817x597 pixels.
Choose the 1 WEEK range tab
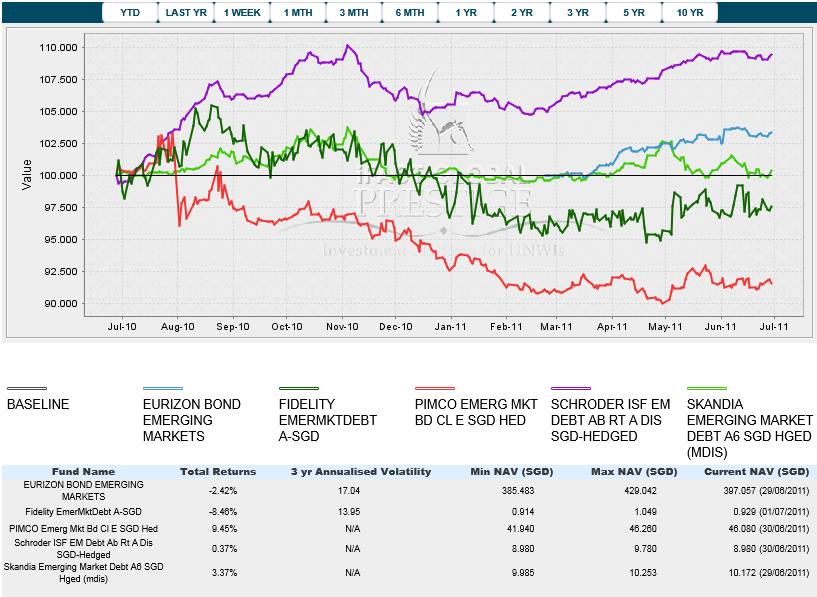pyautogui.click(x=242, y=13)
